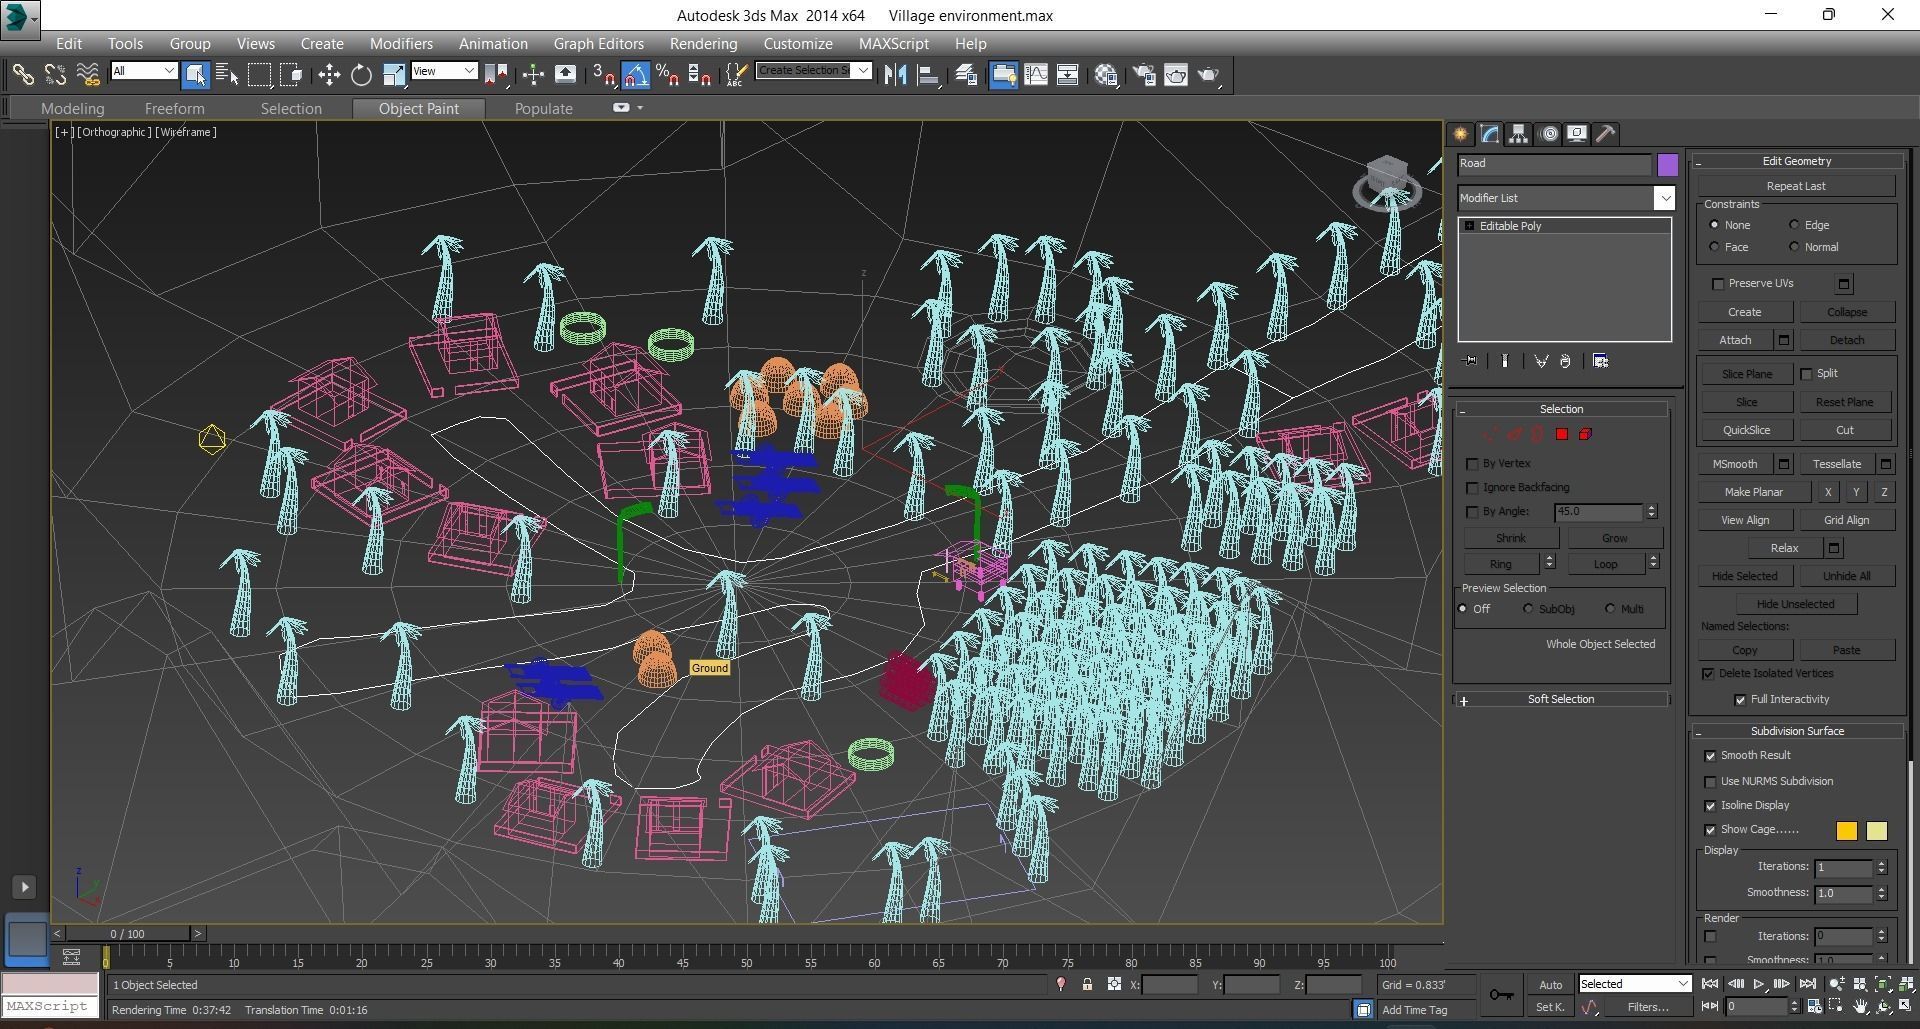Image resolution: width=1920 pixels, height=1029 pixels.
Task: Switch to the Freeform ribbon tab
Action: tap(174, 109)
